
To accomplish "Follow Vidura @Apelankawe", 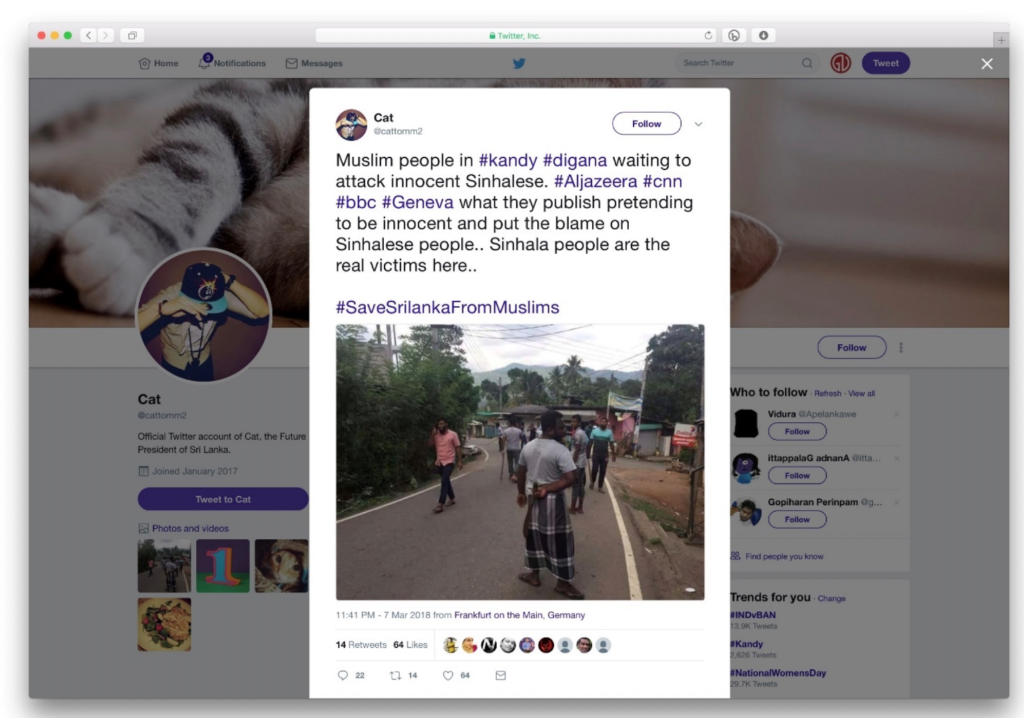I will click(x=797, y=431).
